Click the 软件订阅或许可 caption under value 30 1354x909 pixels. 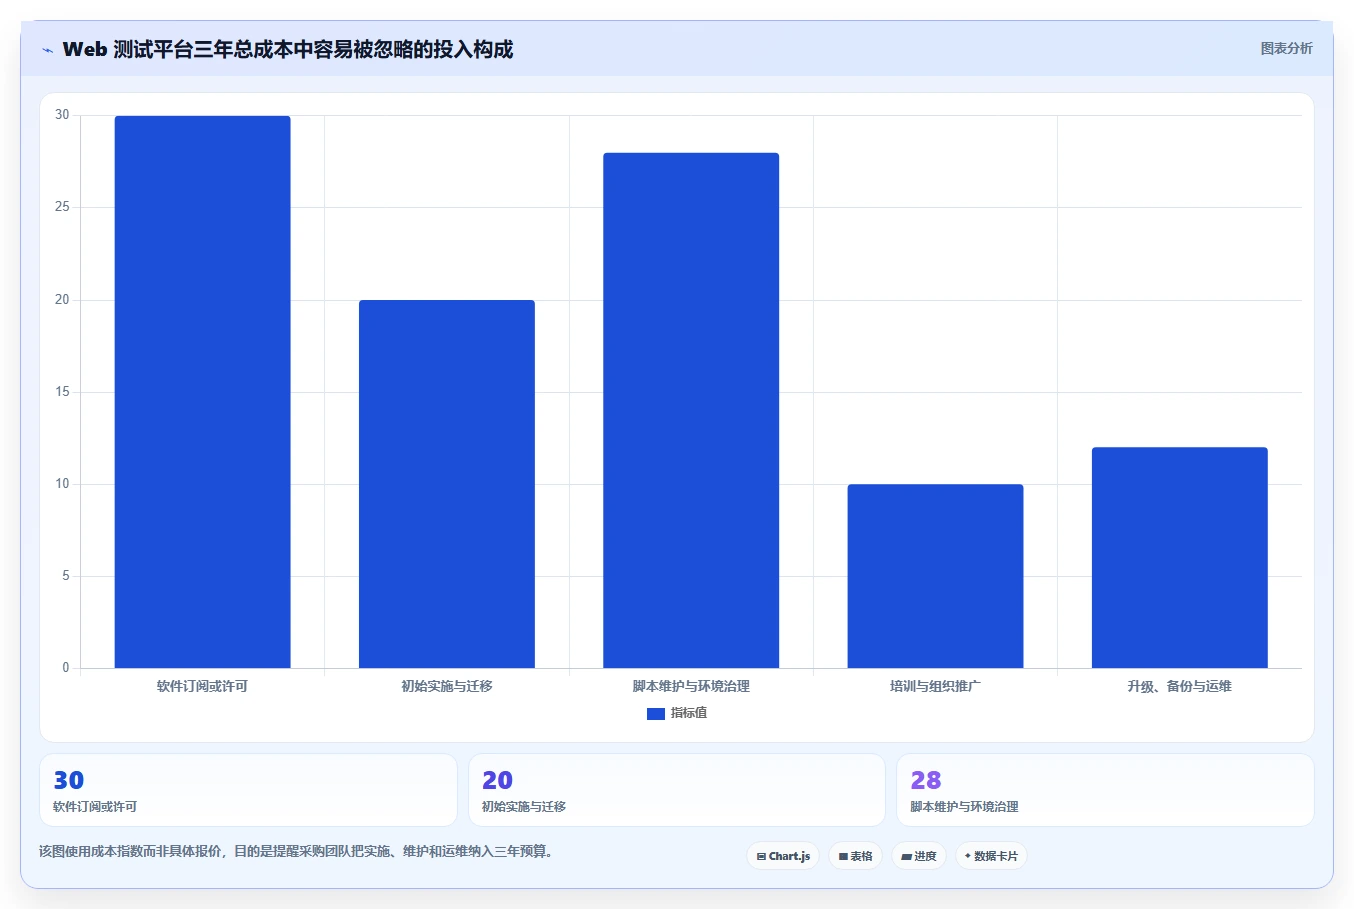95,807
